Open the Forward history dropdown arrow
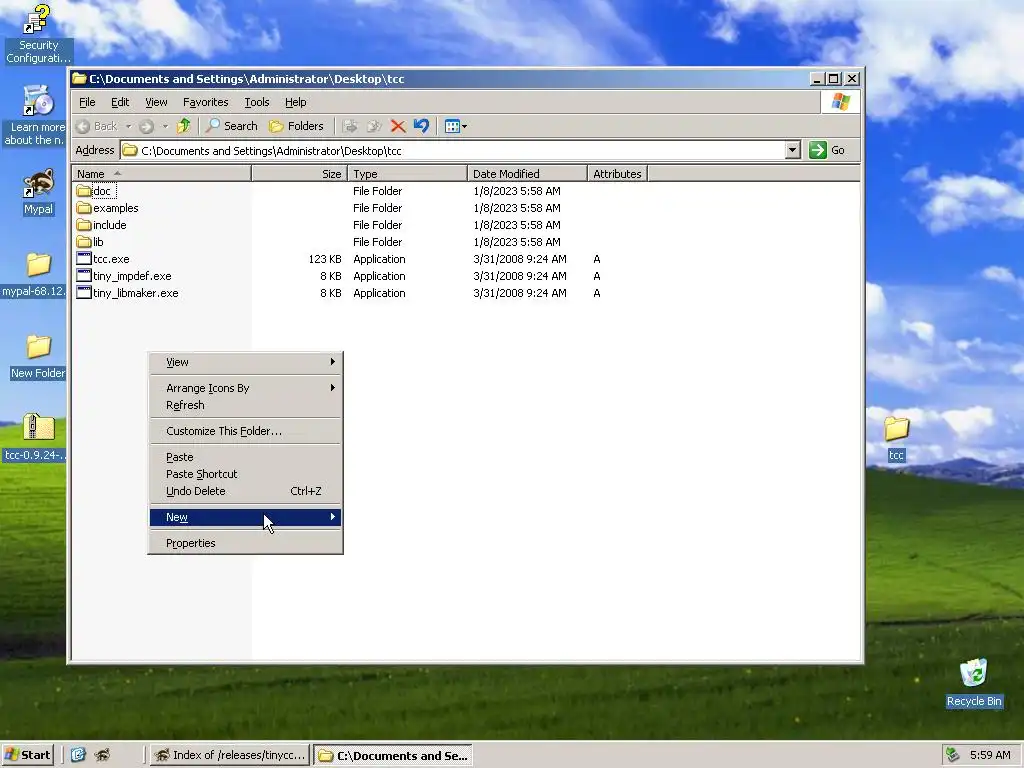1024x768 pixels. tap(165, 126)
